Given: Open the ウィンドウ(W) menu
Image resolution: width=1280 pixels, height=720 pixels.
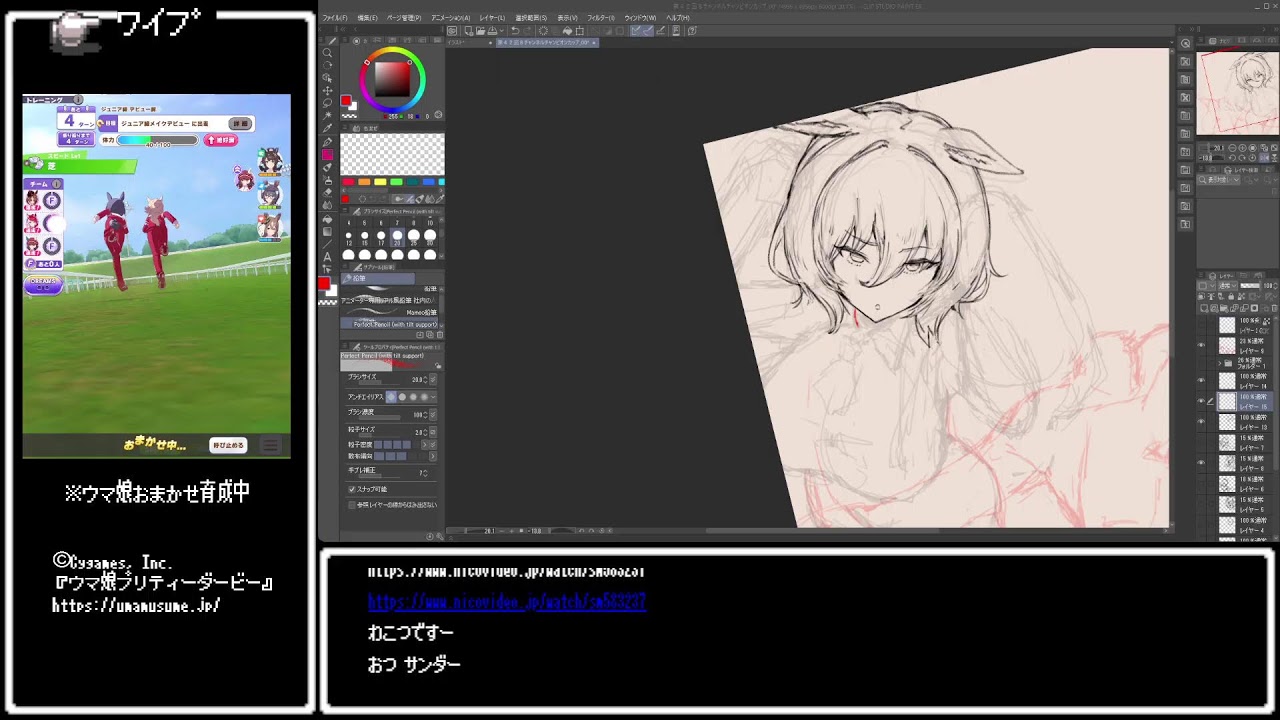Looking at the screenshot, I should pyautogui.click(x=640, y=18).
